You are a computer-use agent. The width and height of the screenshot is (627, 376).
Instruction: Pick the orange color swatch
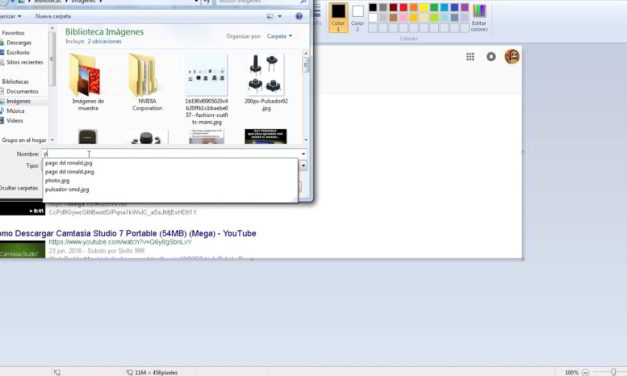413,8
